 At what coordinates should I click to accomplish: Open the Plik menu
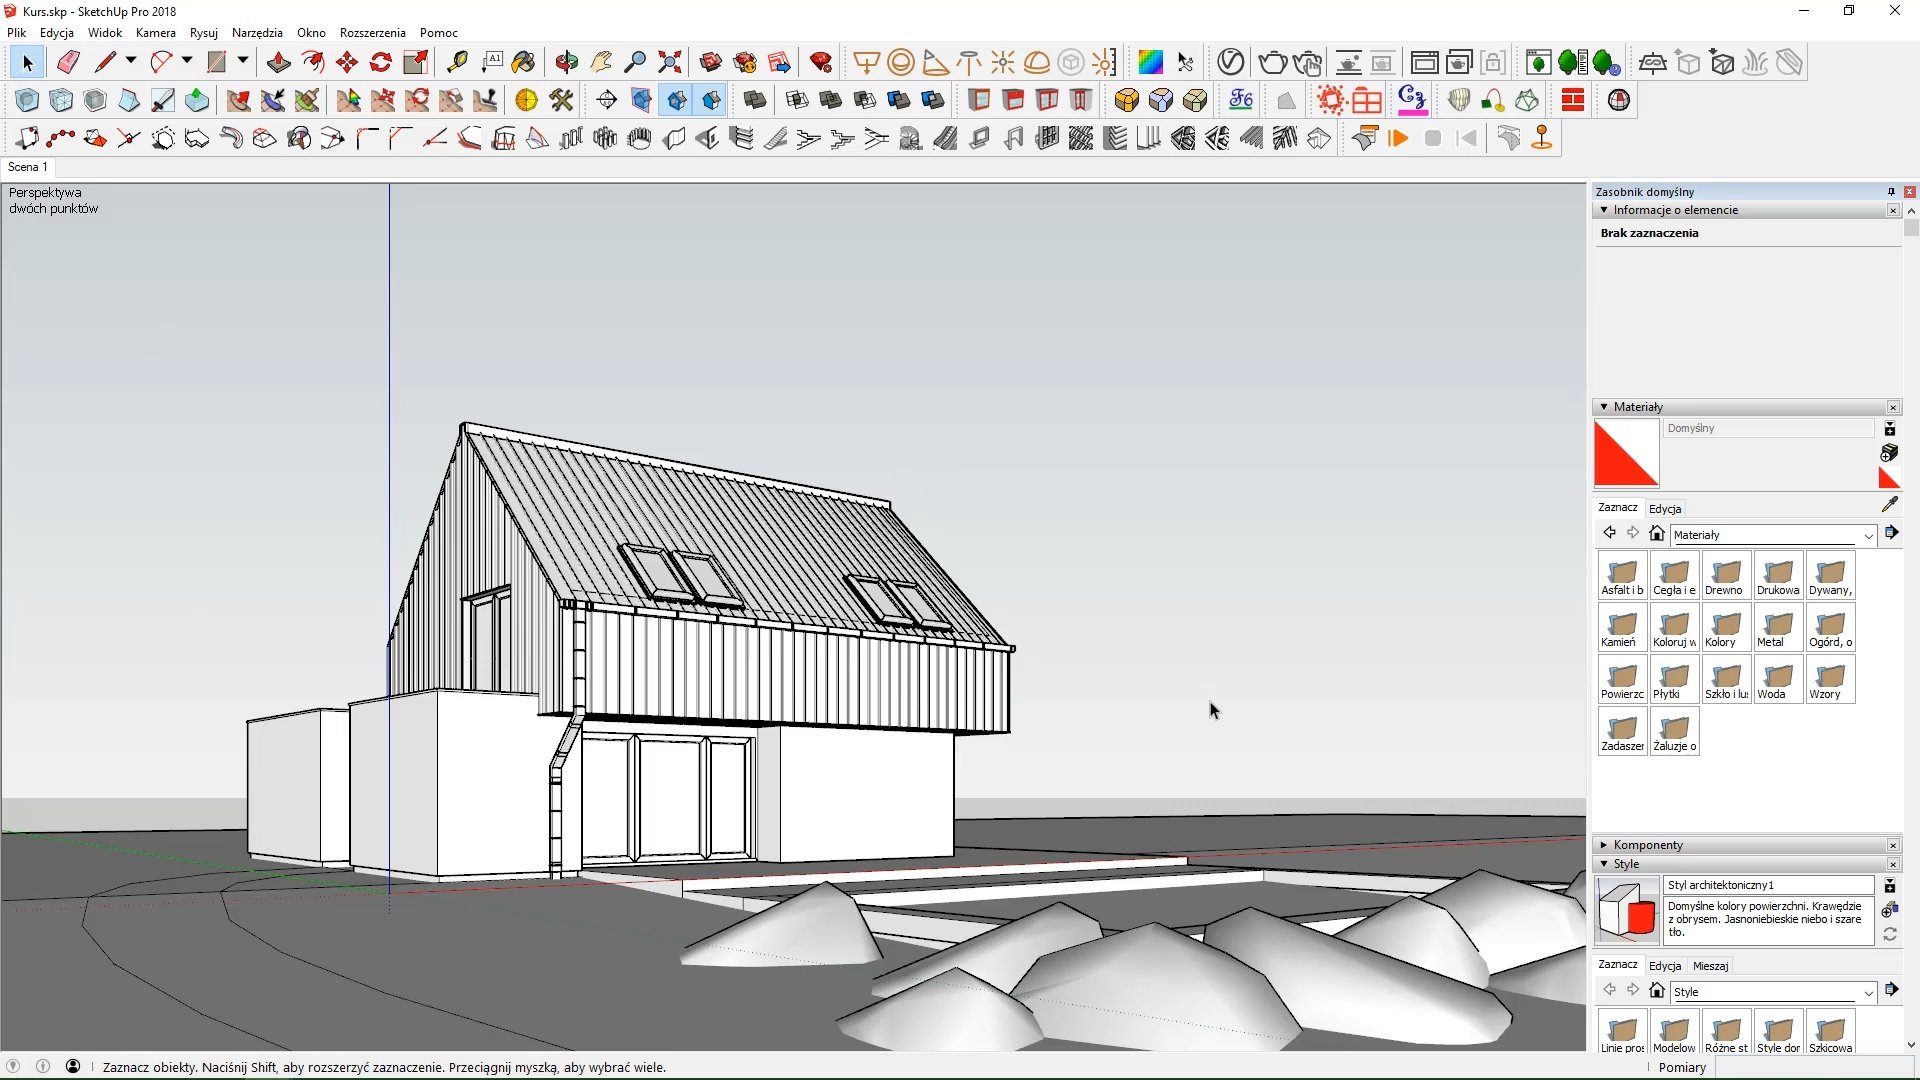[x=17, y=32]
